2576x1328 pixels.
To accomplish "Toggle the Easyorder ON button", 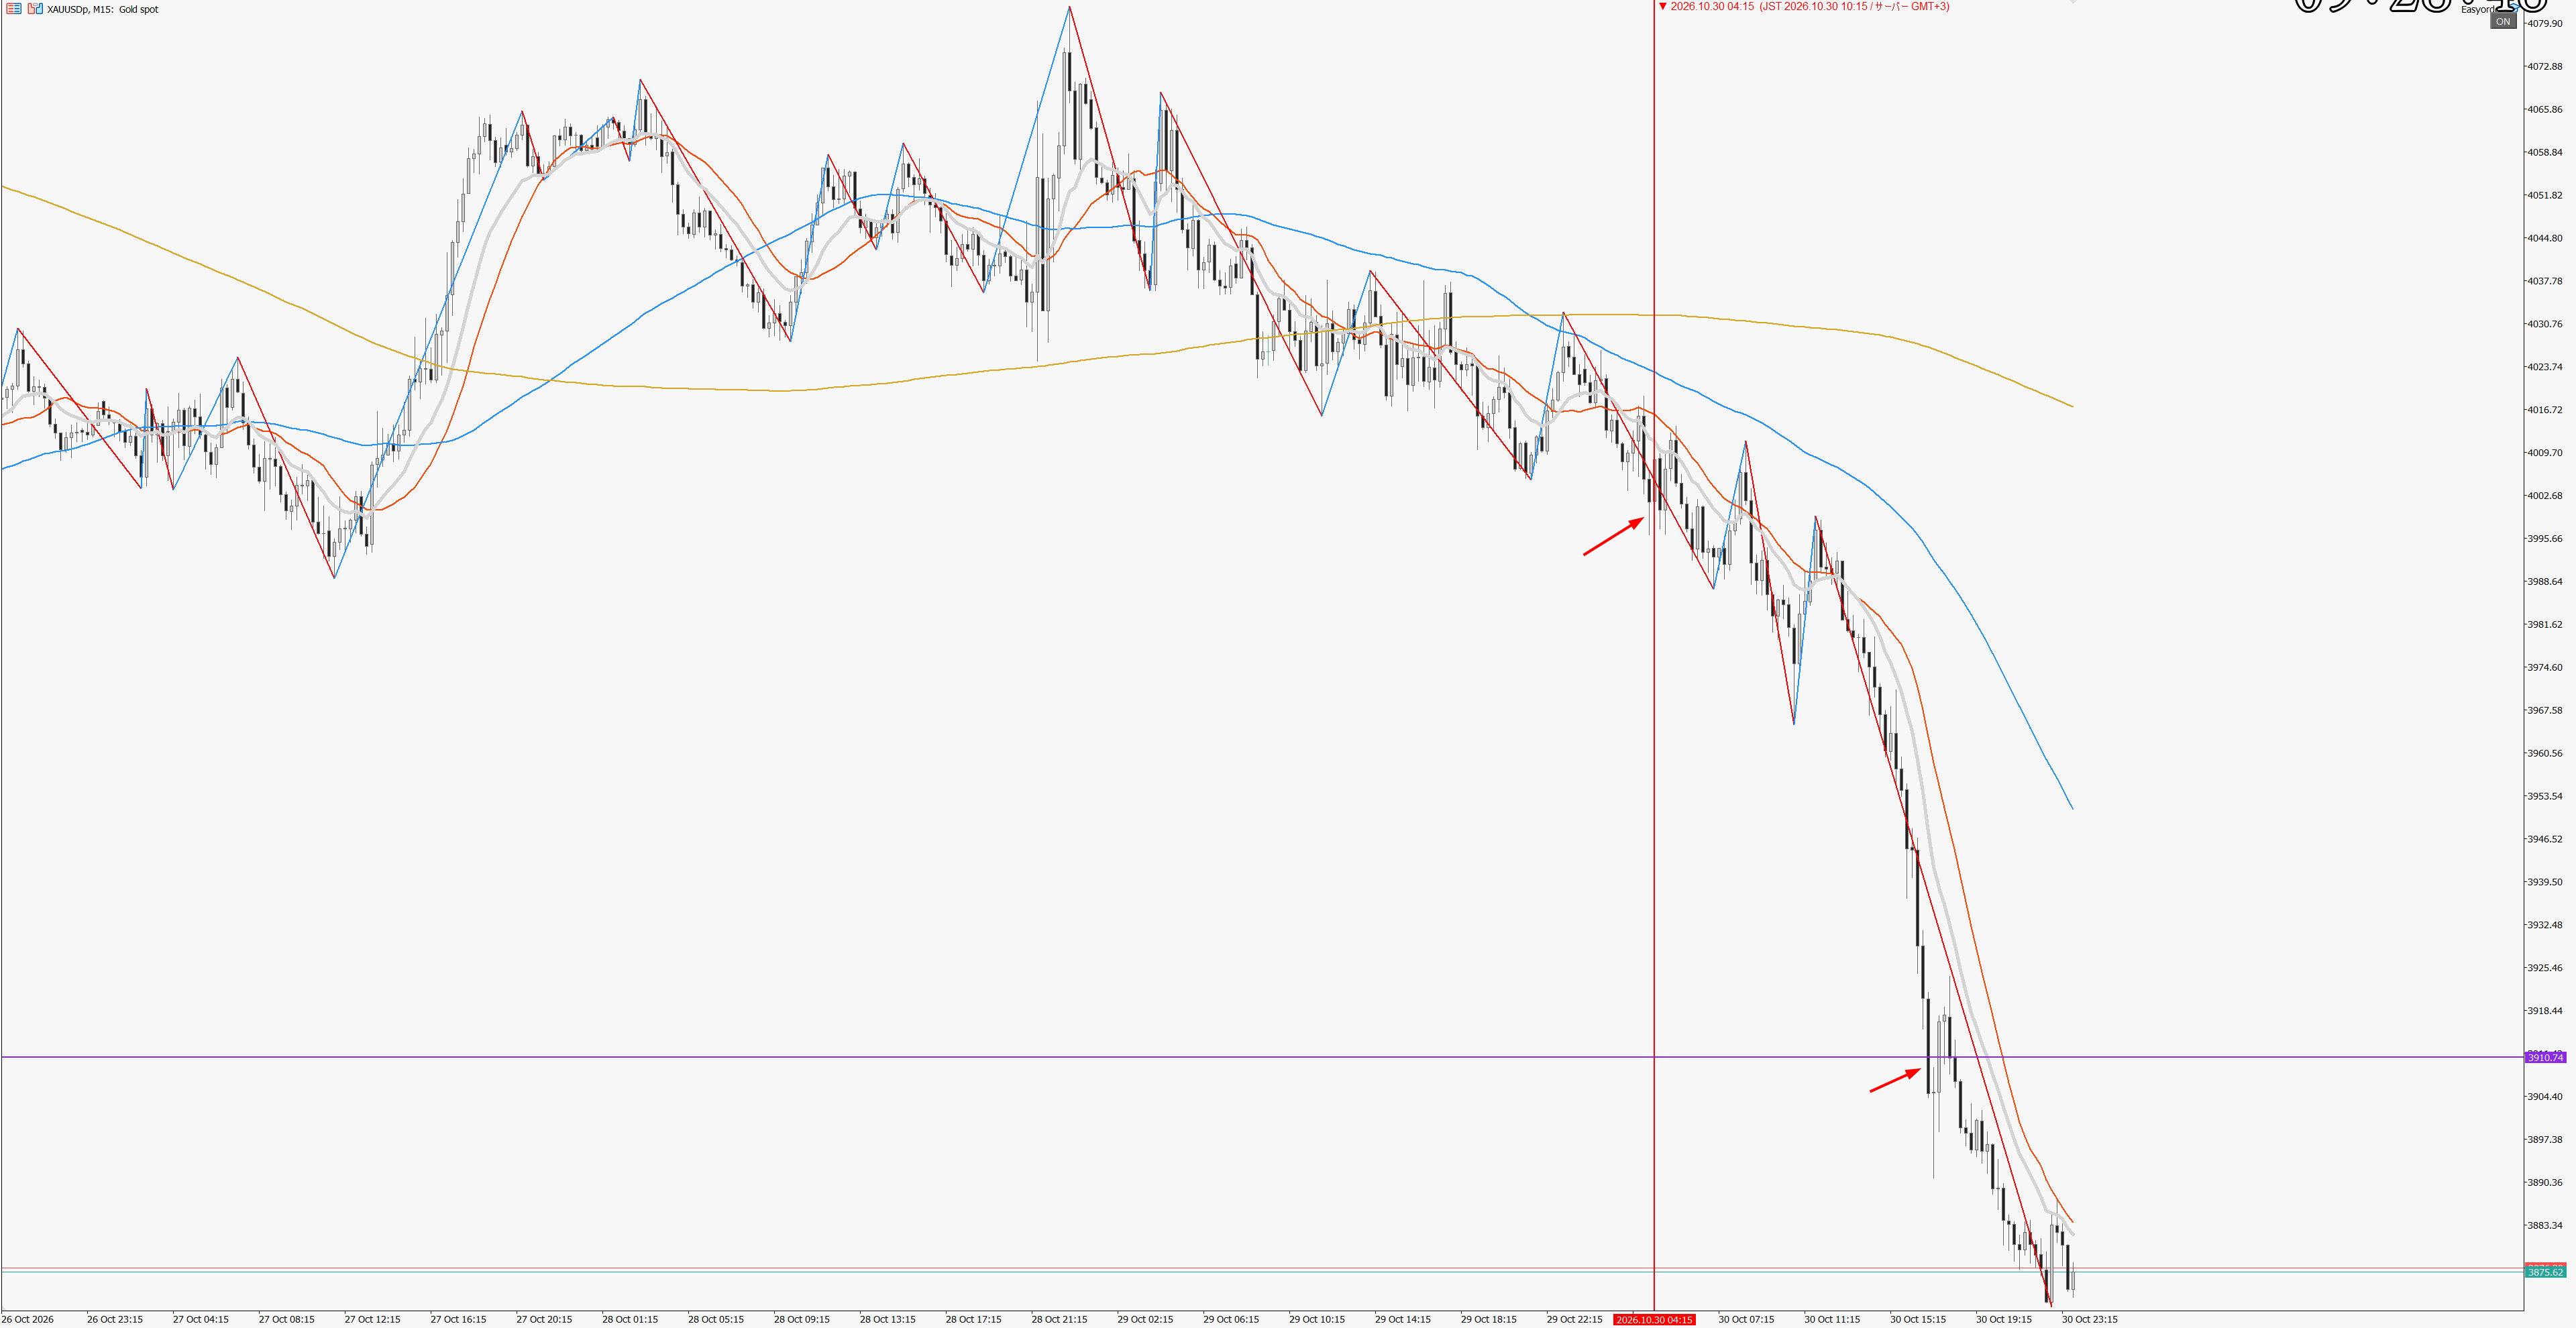I will click(x=2502, y=21).
